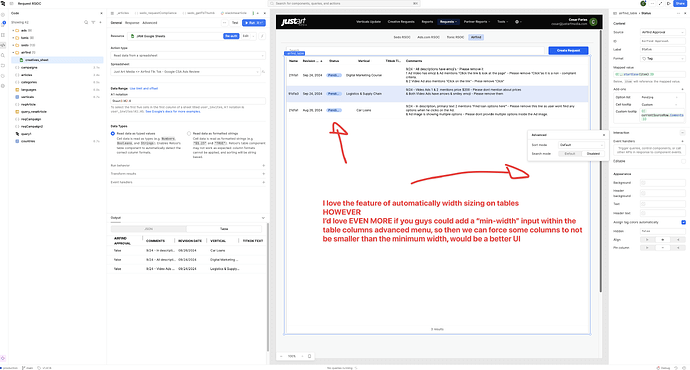
Task: Select Read data as typed values
Action: [113, 133]
